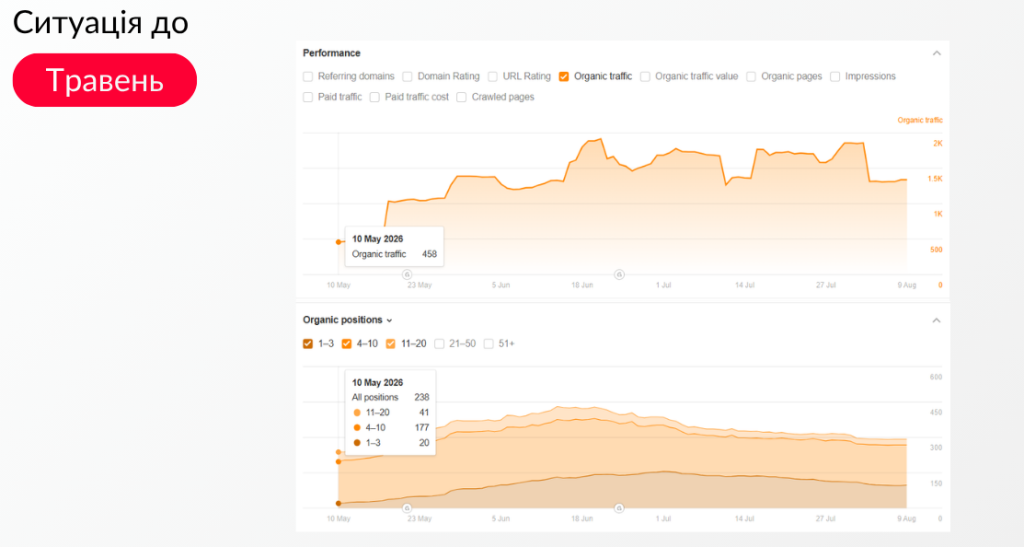Enable the Paid traffic cost checkbox
The width and height of the screenshot is (1024, 547).
(x=375, y=97)
